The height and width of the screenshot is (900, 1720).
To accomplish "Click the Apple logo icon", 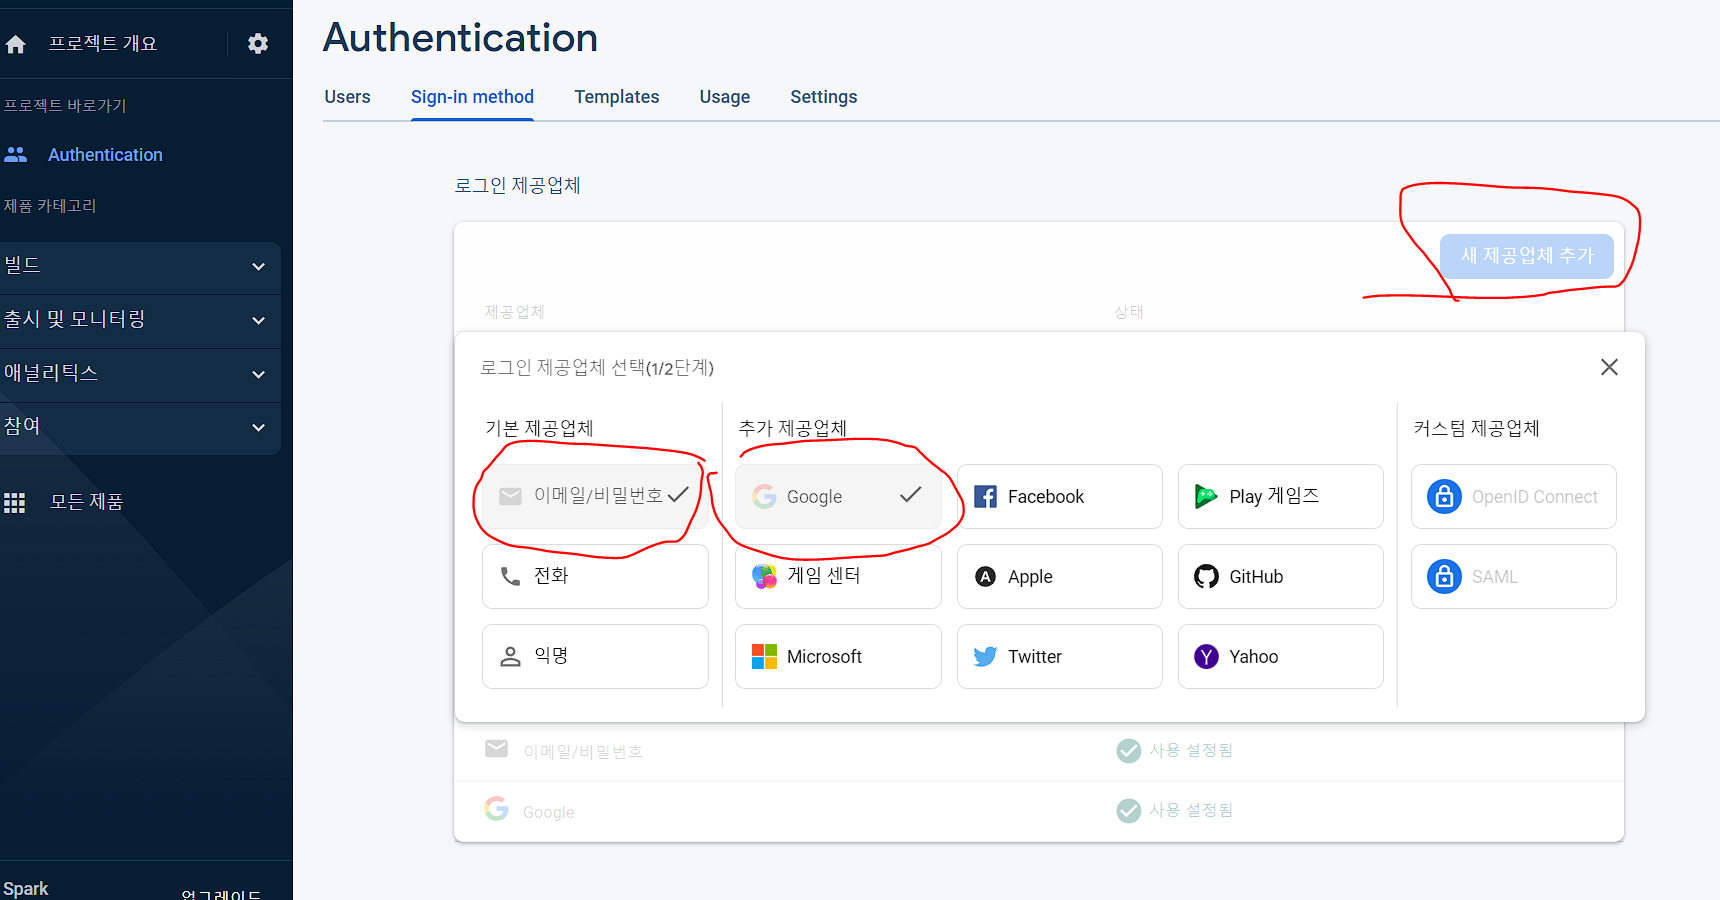I will point(985,577).
